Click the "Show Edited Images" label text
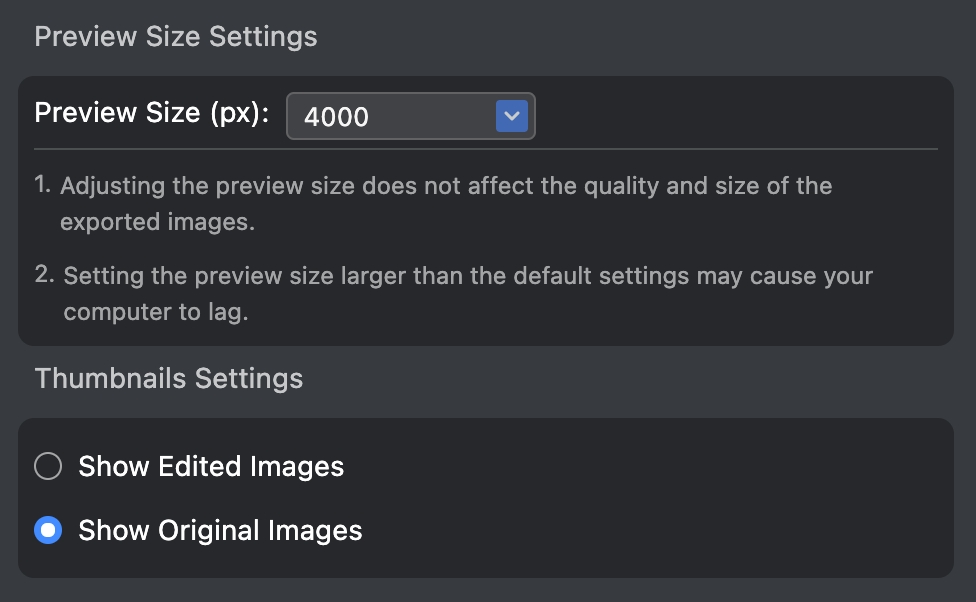The height and width of the screenshot is (602, 976). tap(211, 466)
